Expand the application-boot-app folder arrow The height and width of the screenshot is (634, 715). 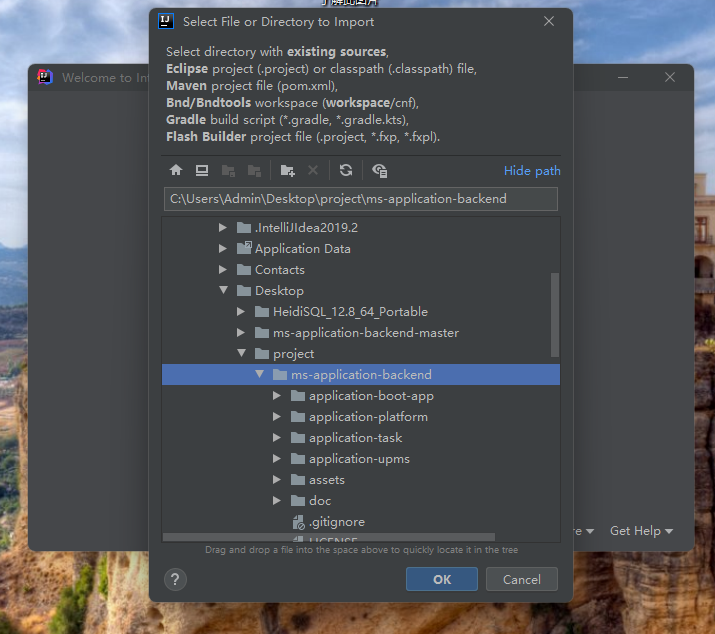277,396
